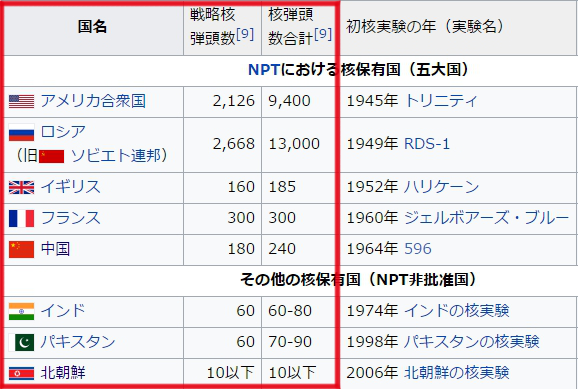Click the 1964年 text
578x389 pixels.
pyautogui.click(x=372, y=249)
